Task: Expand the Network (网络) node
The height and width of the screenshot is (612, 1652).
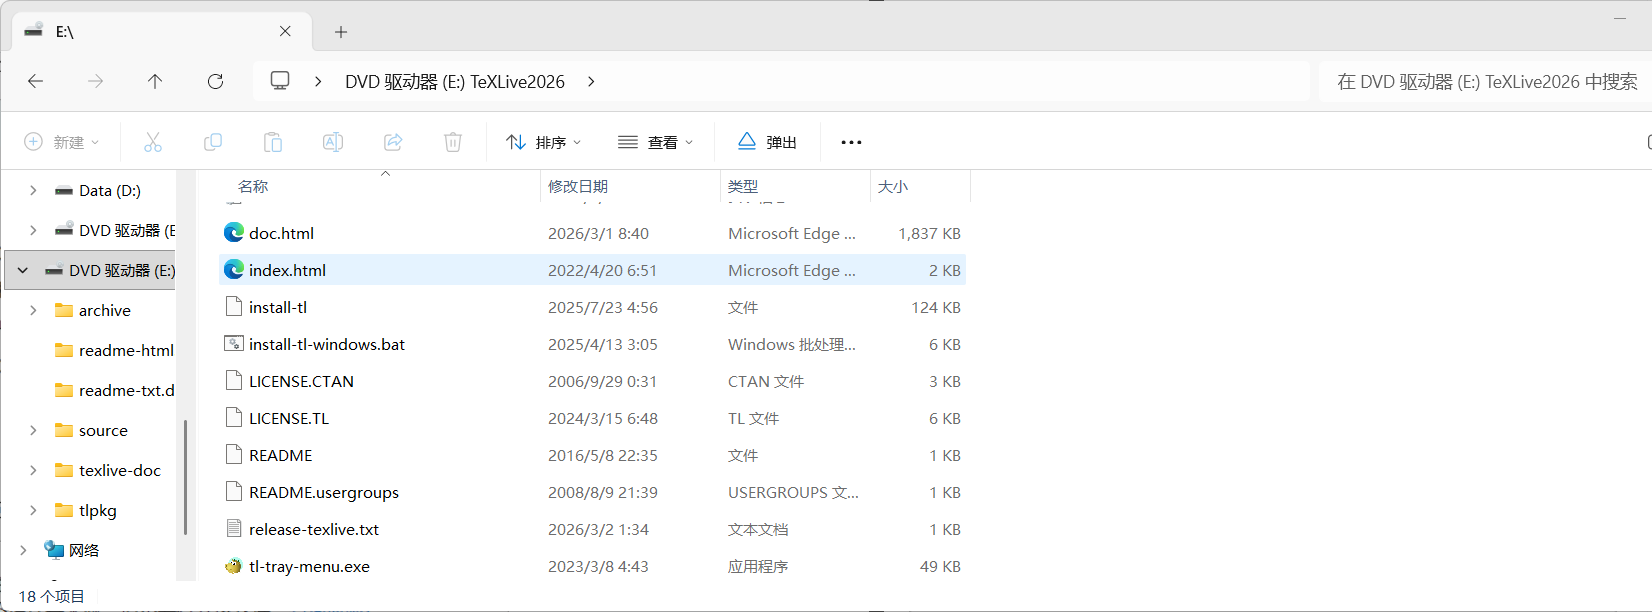Action: 23,550
